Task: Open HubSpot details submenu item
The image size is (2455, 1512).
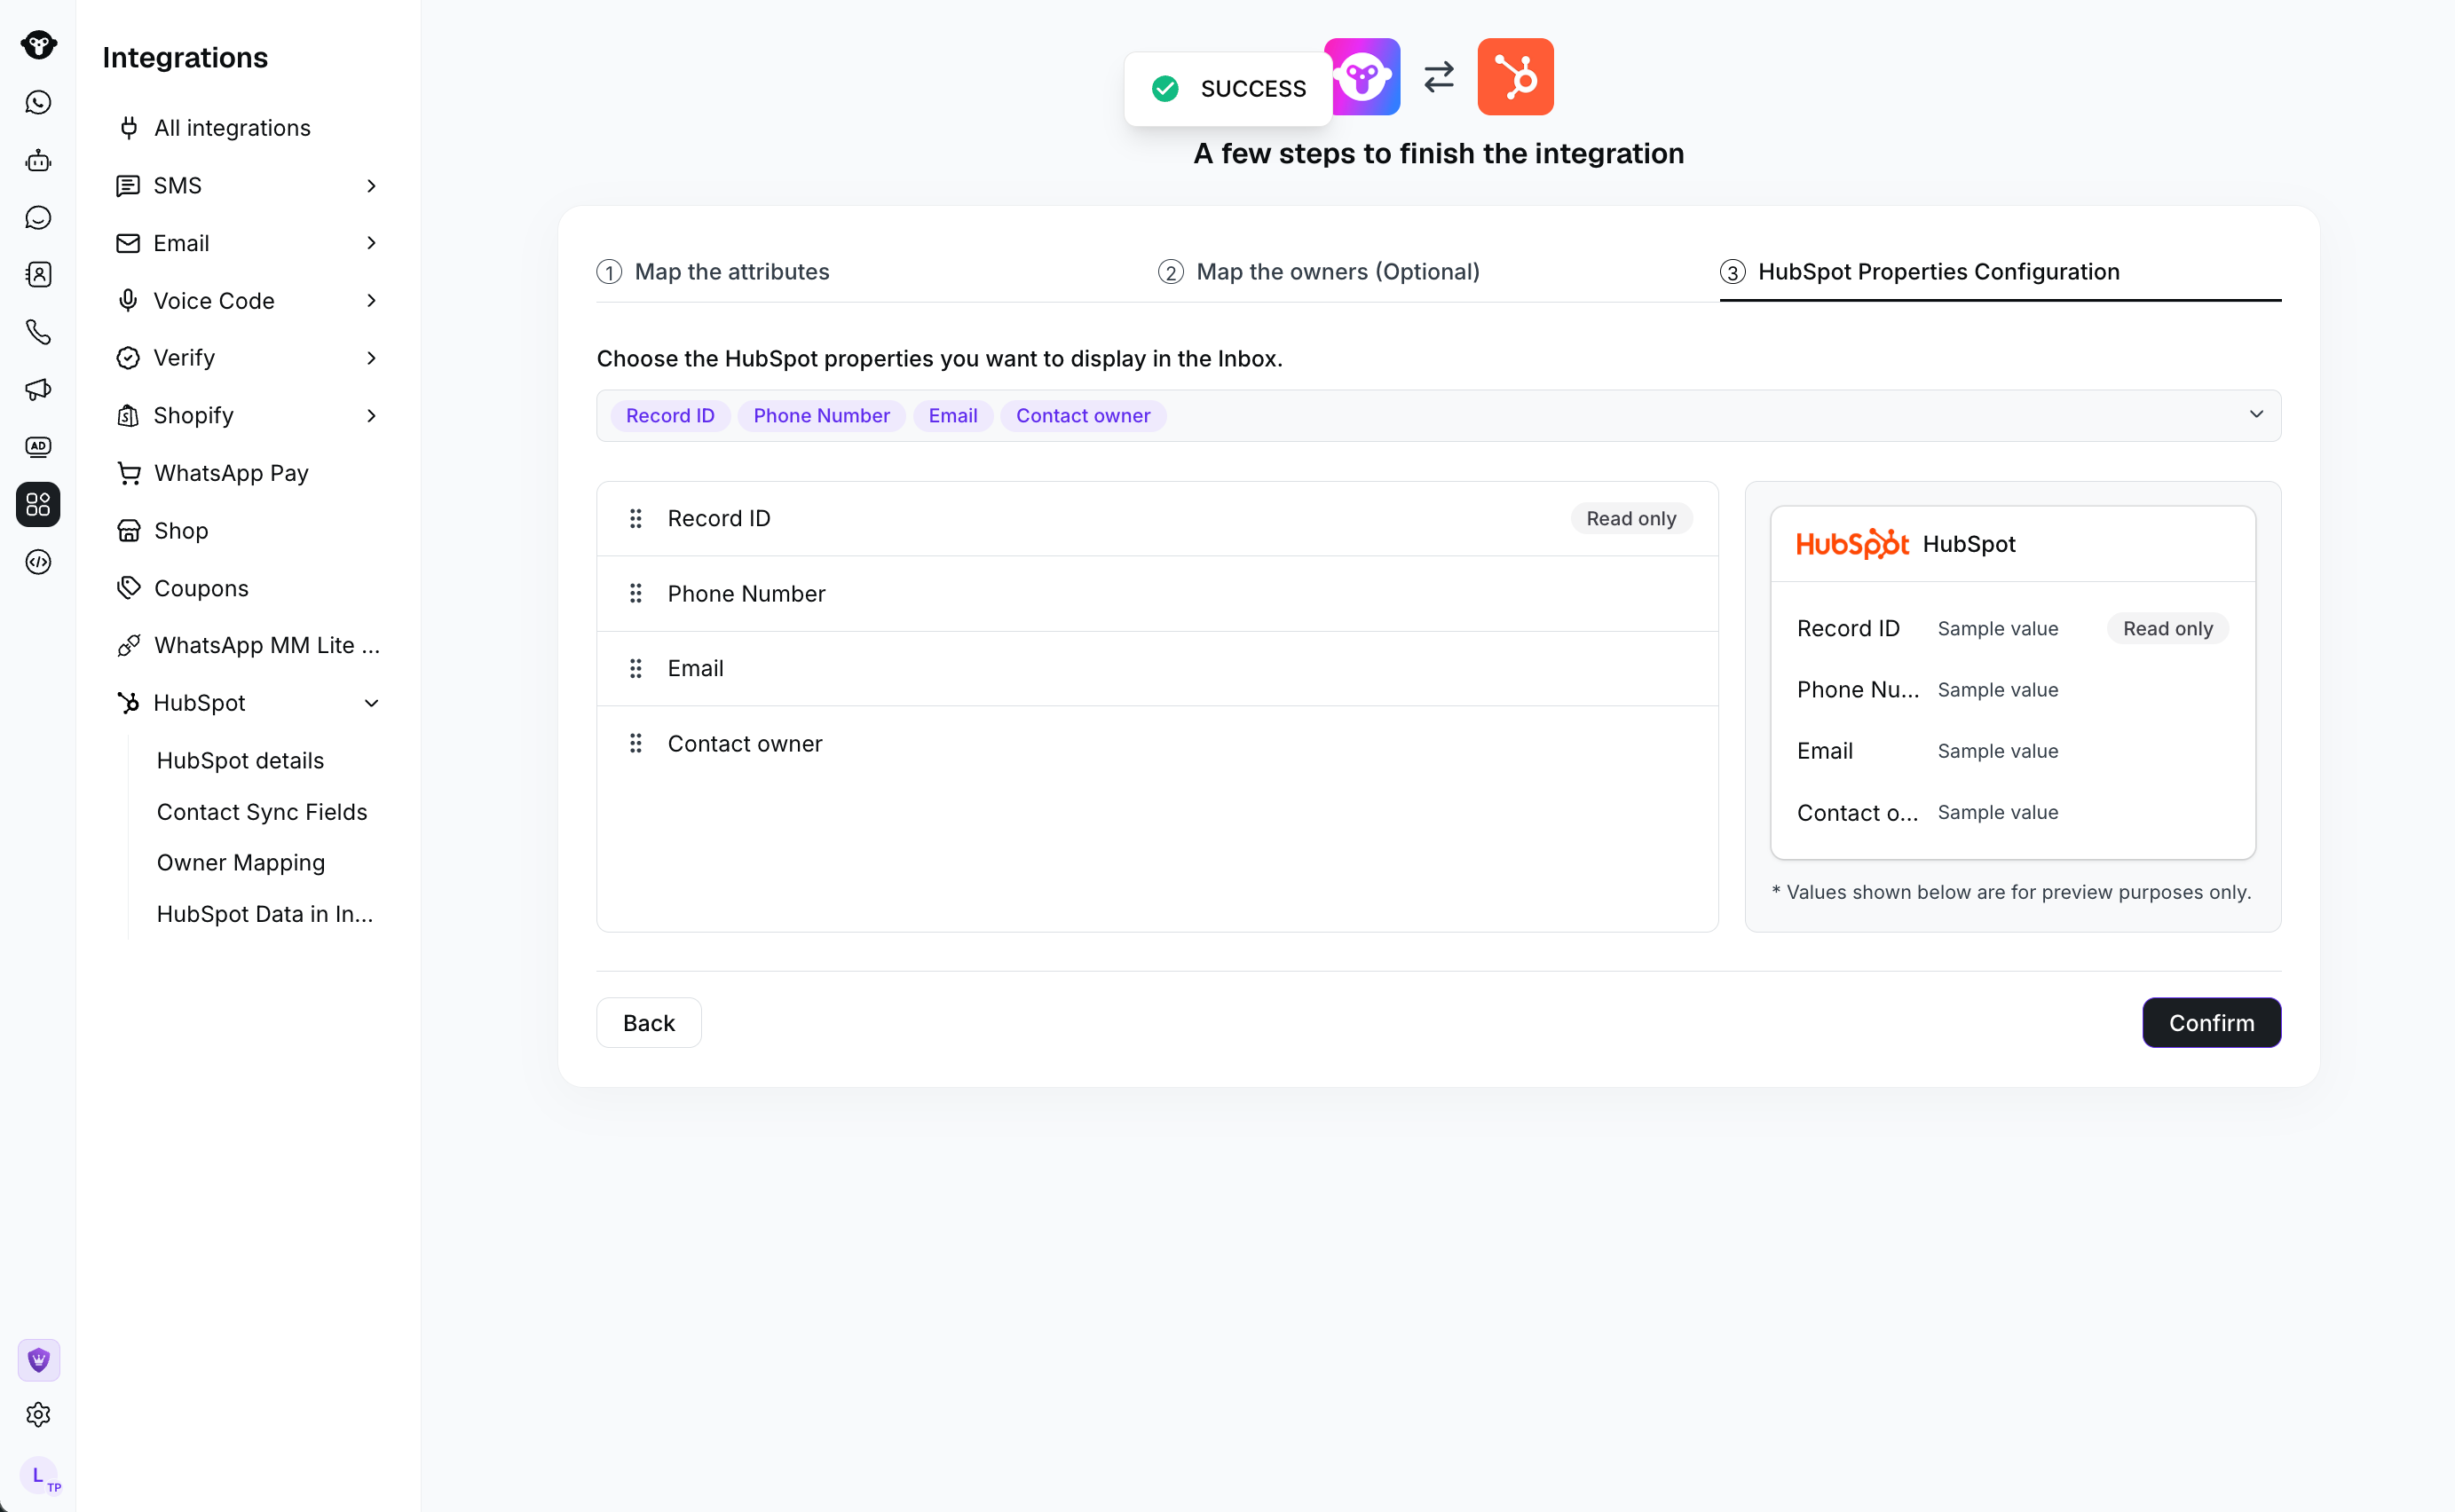Action: tap(241, 761)
